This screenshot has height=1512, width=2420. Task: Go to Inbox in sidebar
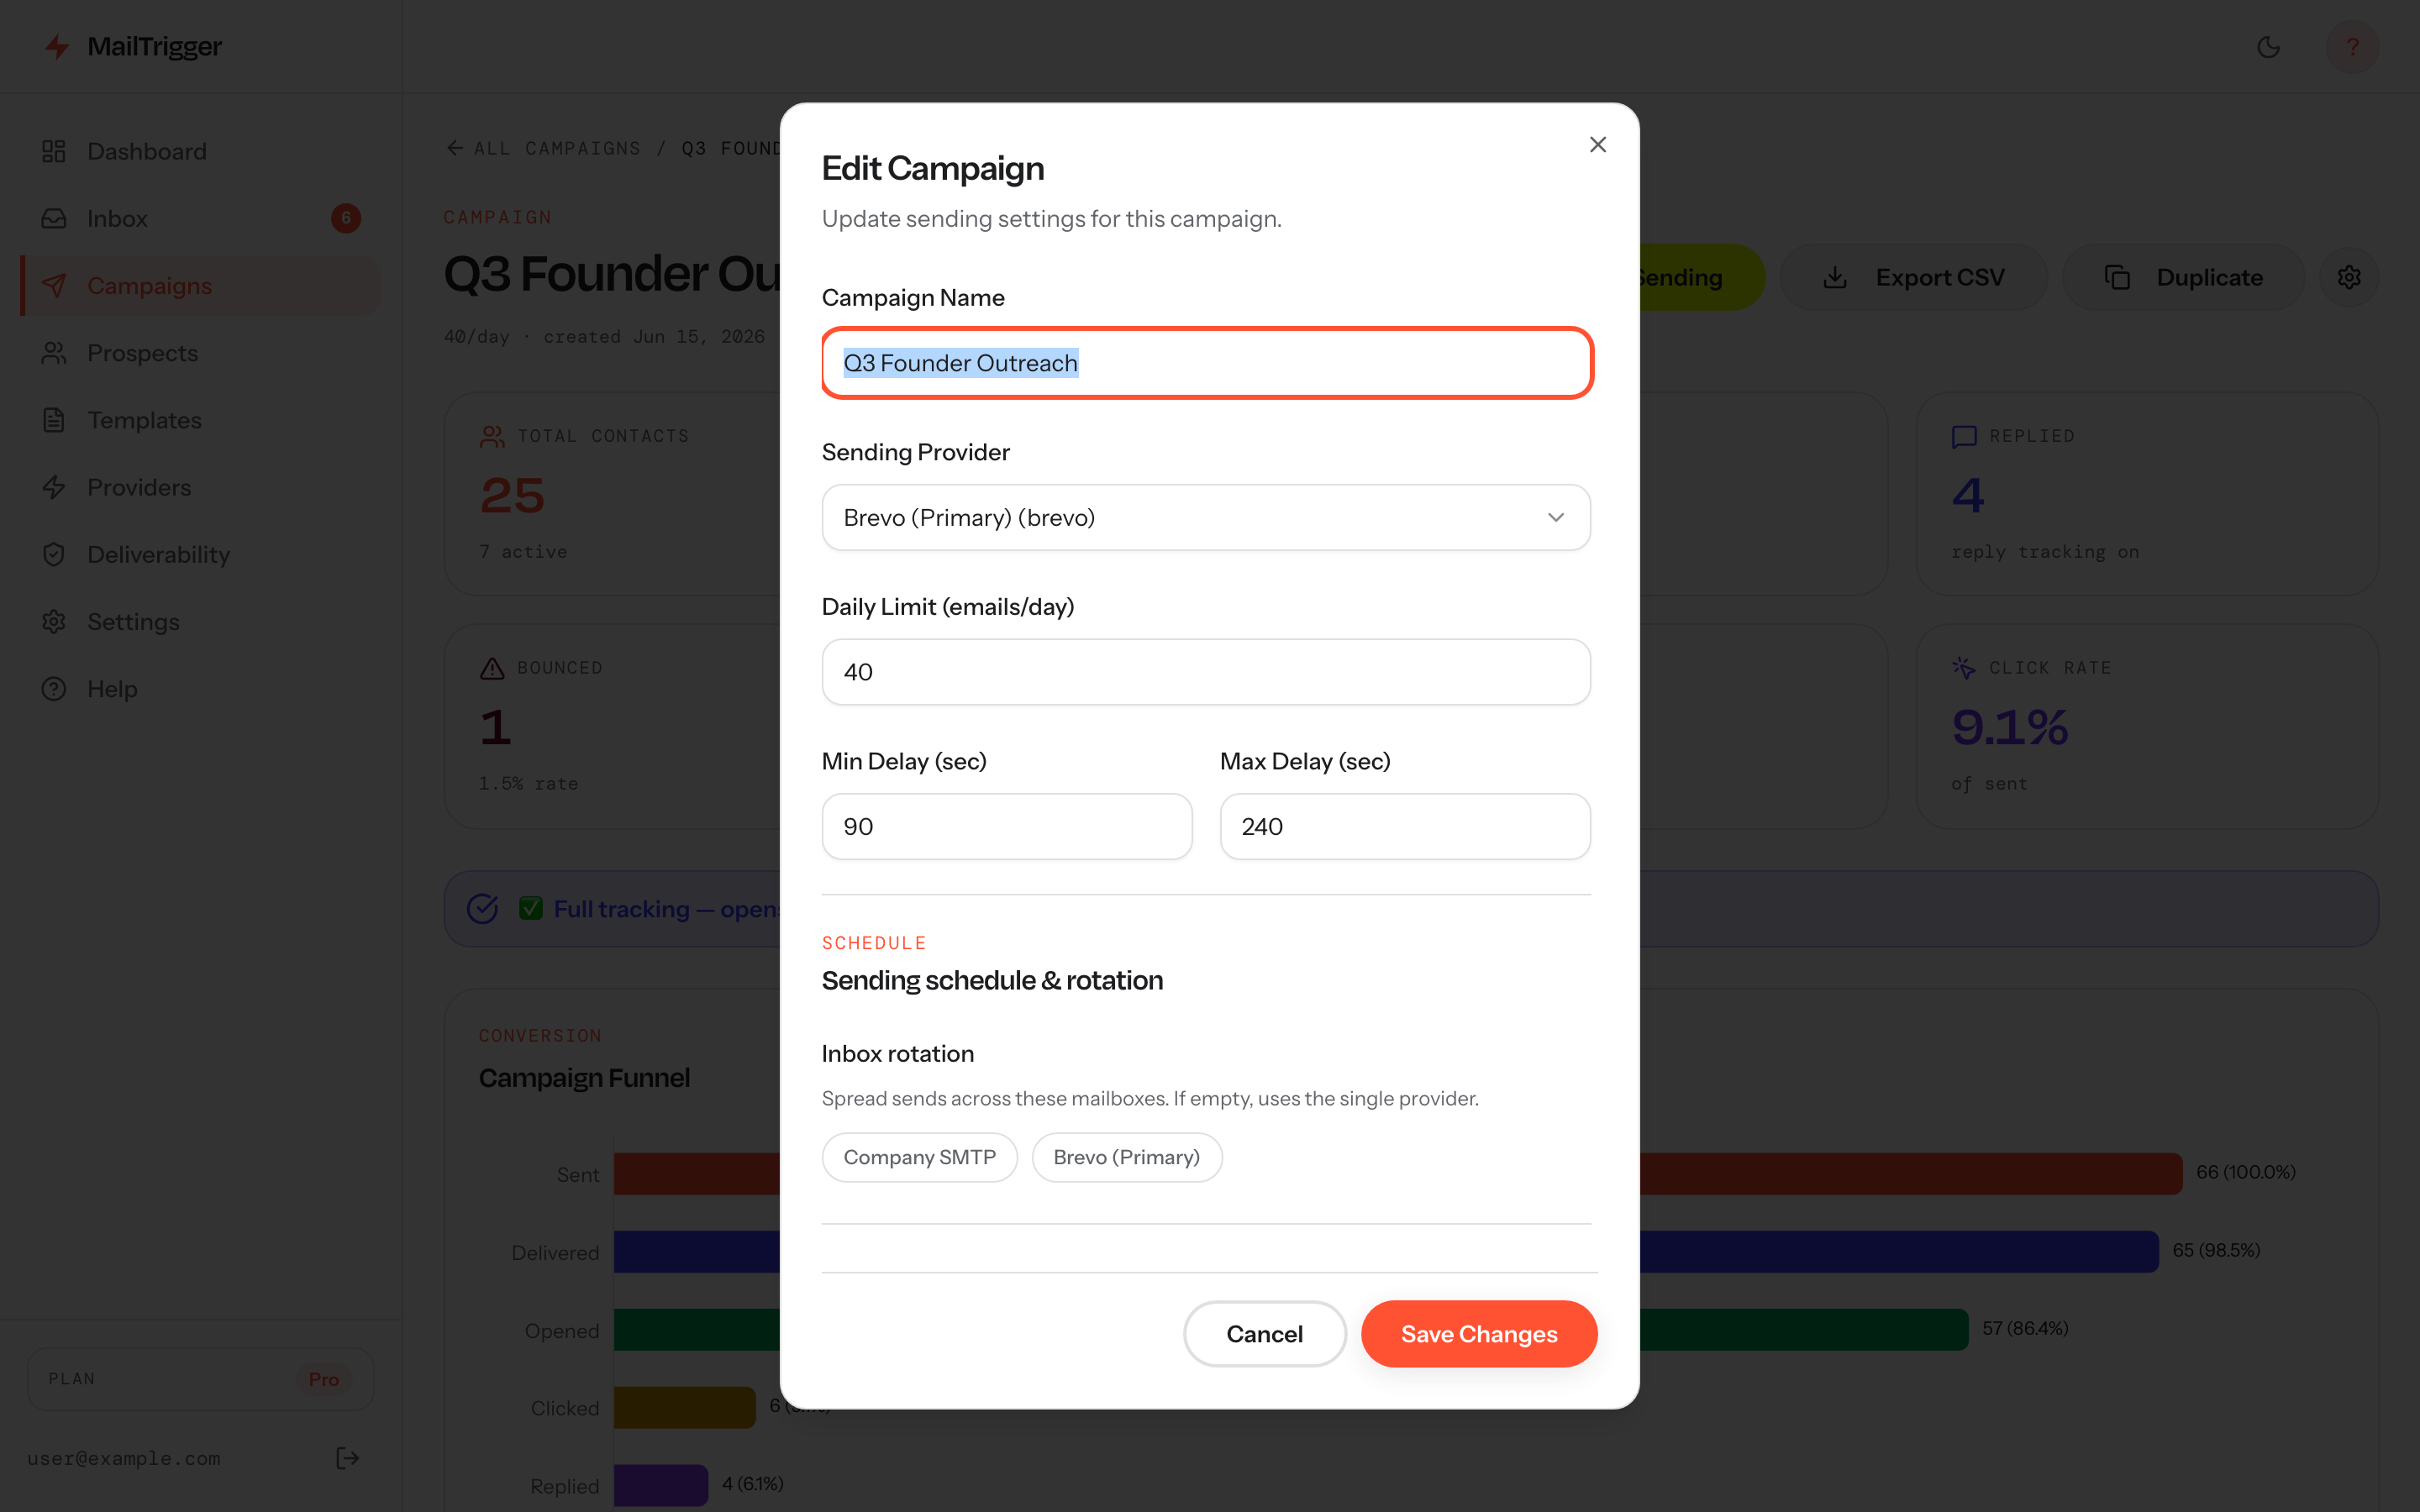coord(200,218)
